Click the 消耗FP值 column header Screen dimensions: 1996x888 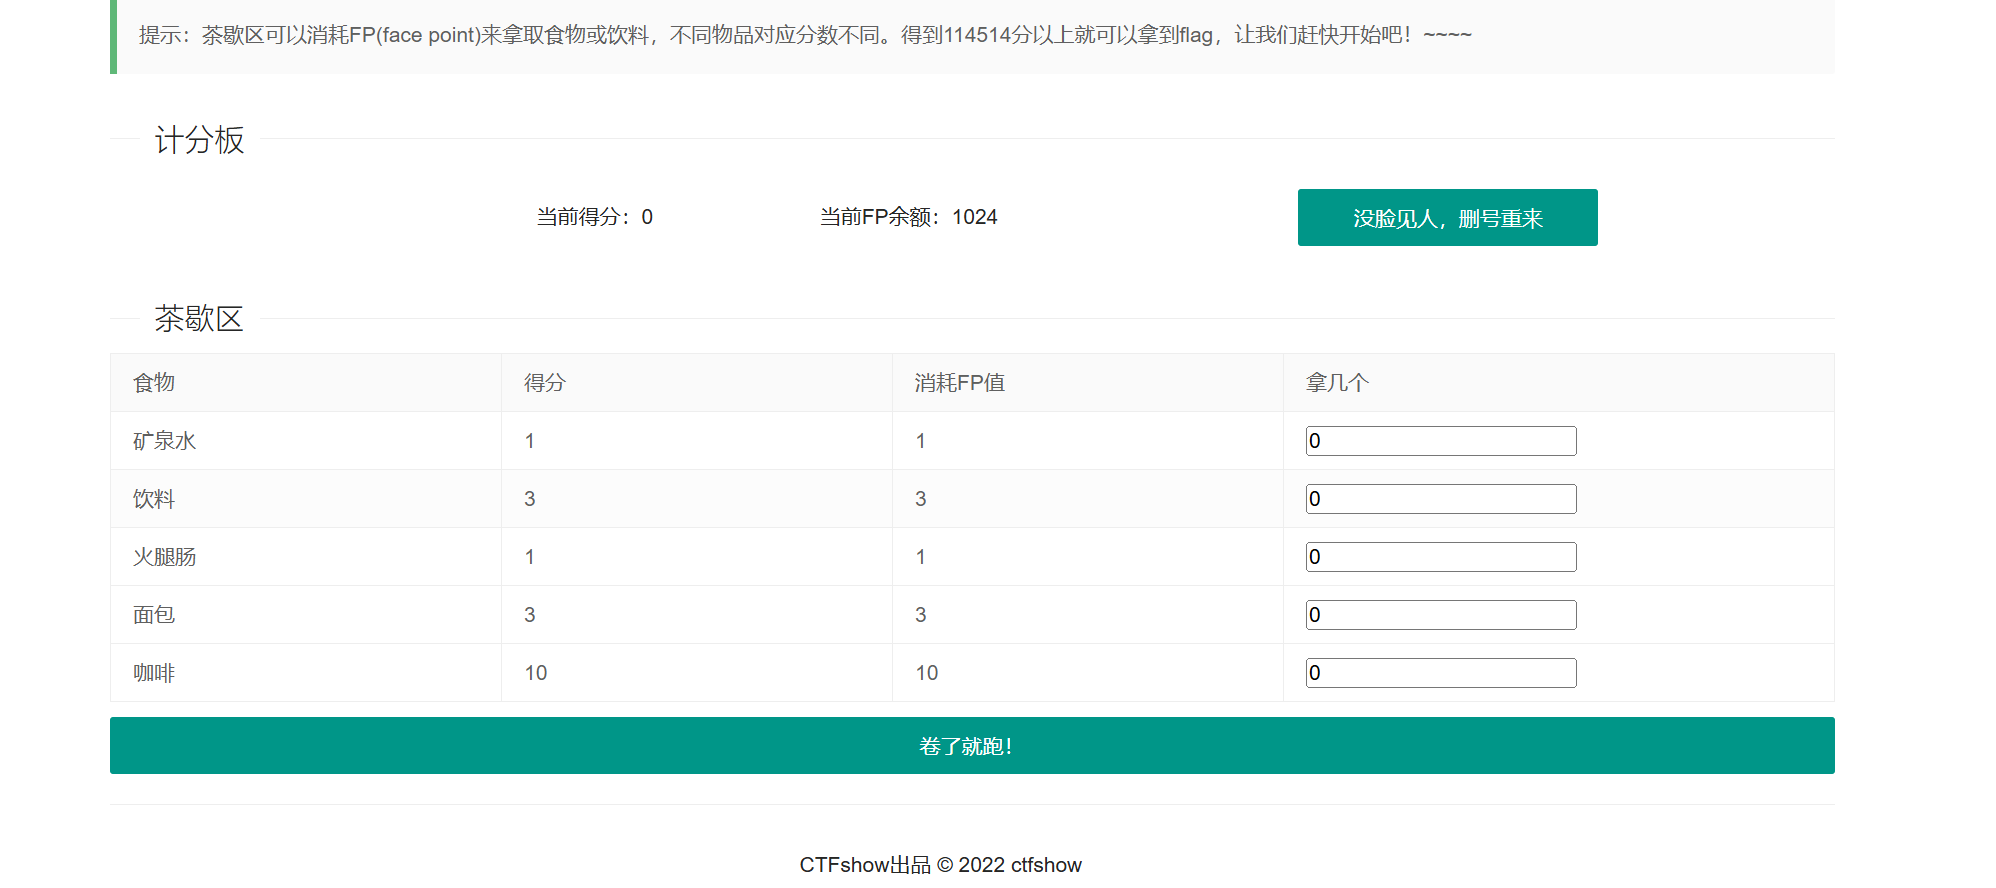coord(960,383)
